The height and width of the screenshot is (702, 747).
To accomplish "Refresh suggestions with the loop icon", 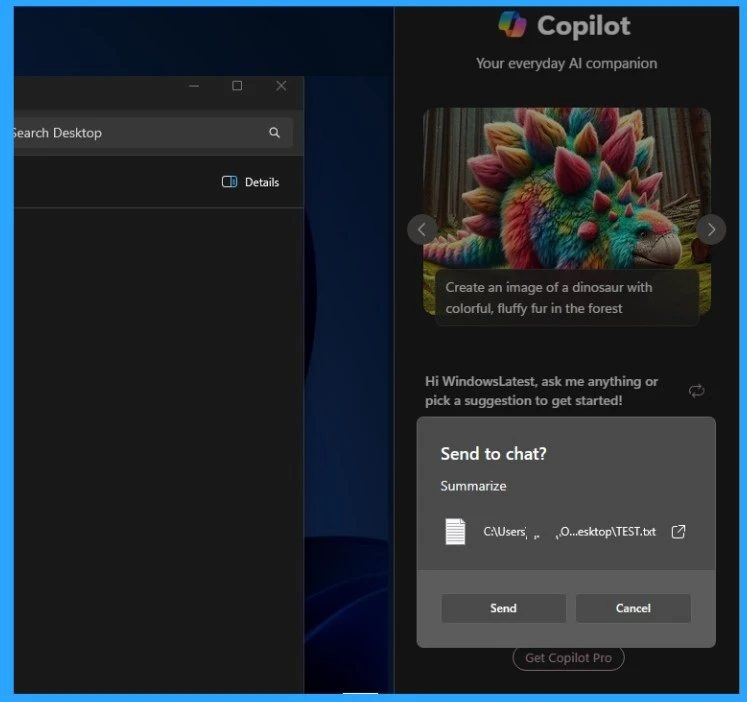I will click(x=697, y=391).
